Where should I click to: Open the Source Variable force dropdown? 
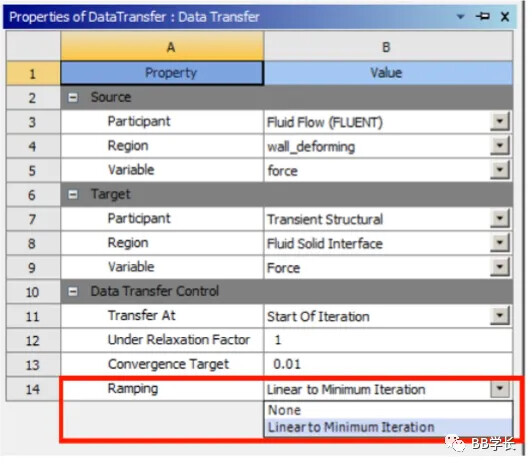point(500,170)
